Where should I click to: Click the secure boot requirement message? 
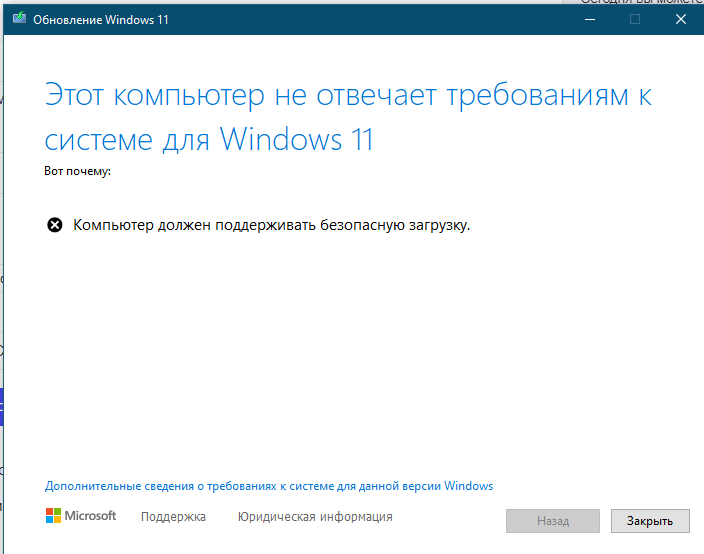point(271,225)
